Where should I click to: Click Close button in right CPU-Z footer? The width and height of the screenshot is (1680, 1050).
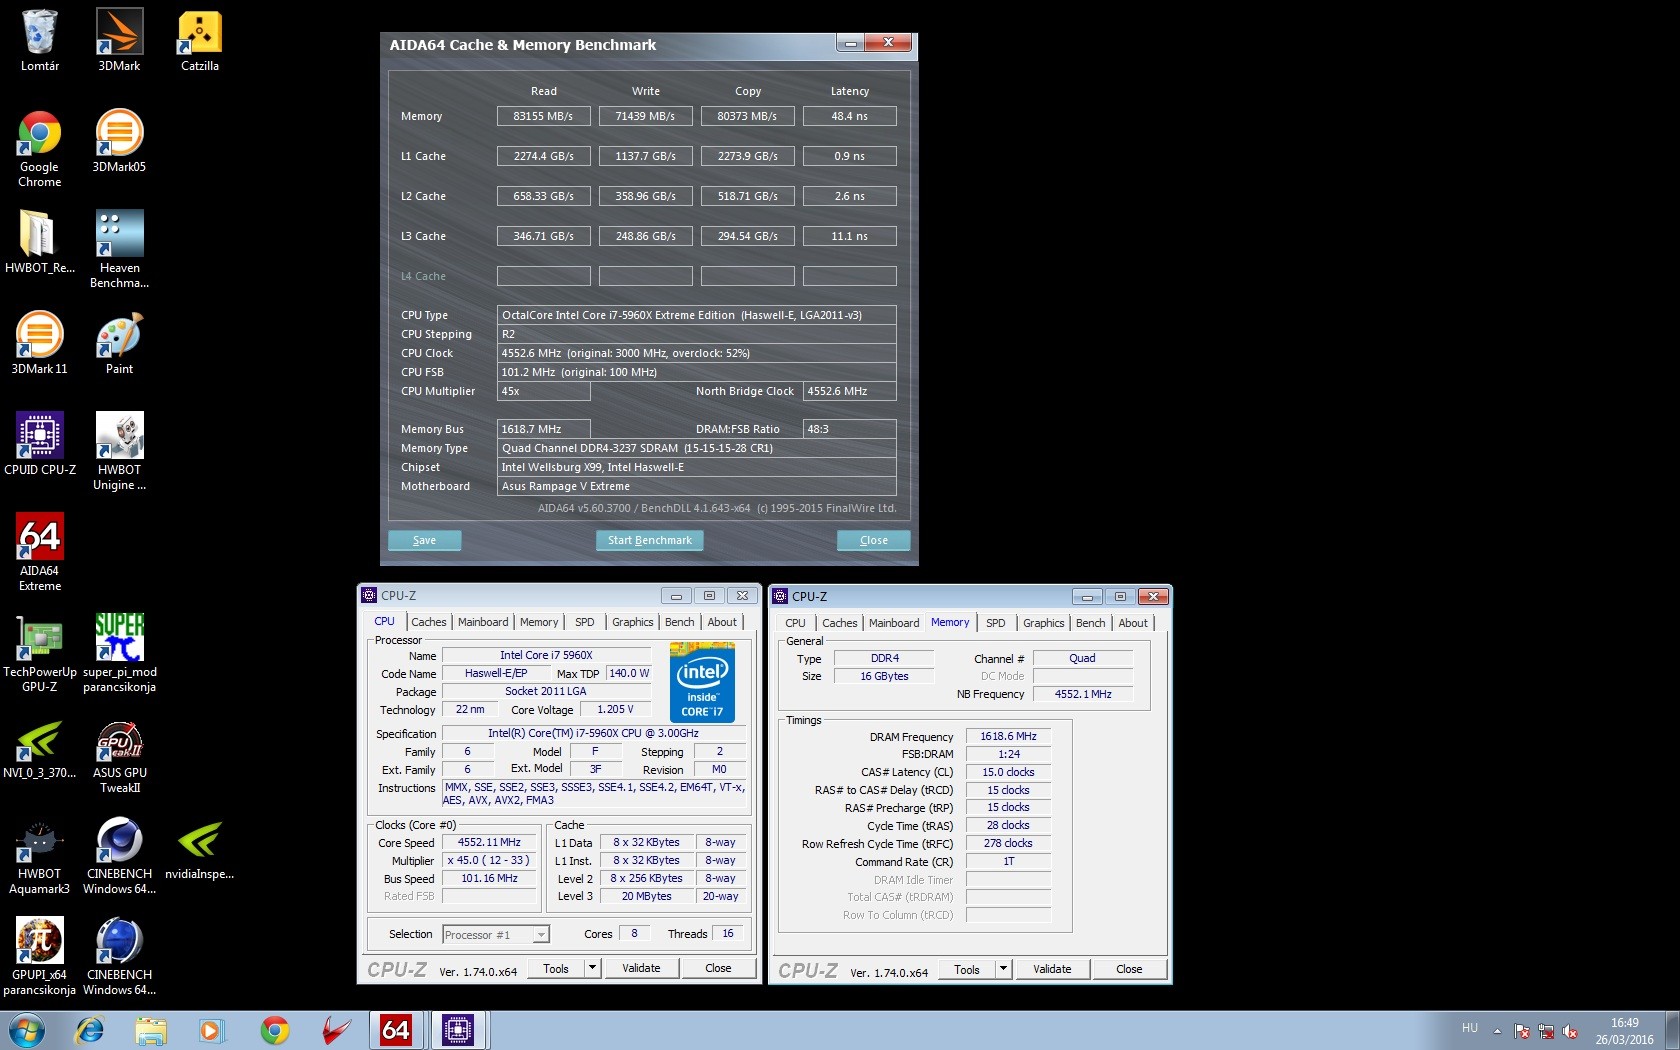(x=1129, y=969)
